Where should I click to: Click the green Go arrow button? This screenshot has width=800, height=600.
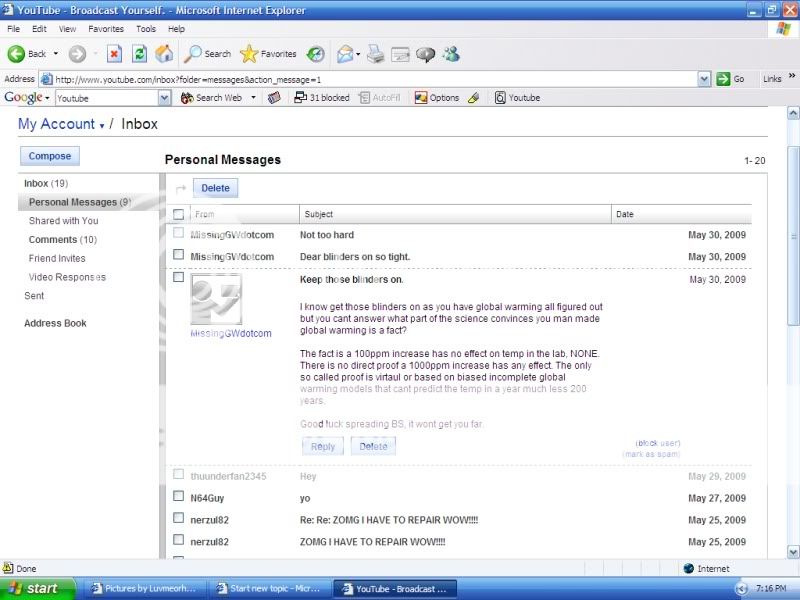(723, 79)
